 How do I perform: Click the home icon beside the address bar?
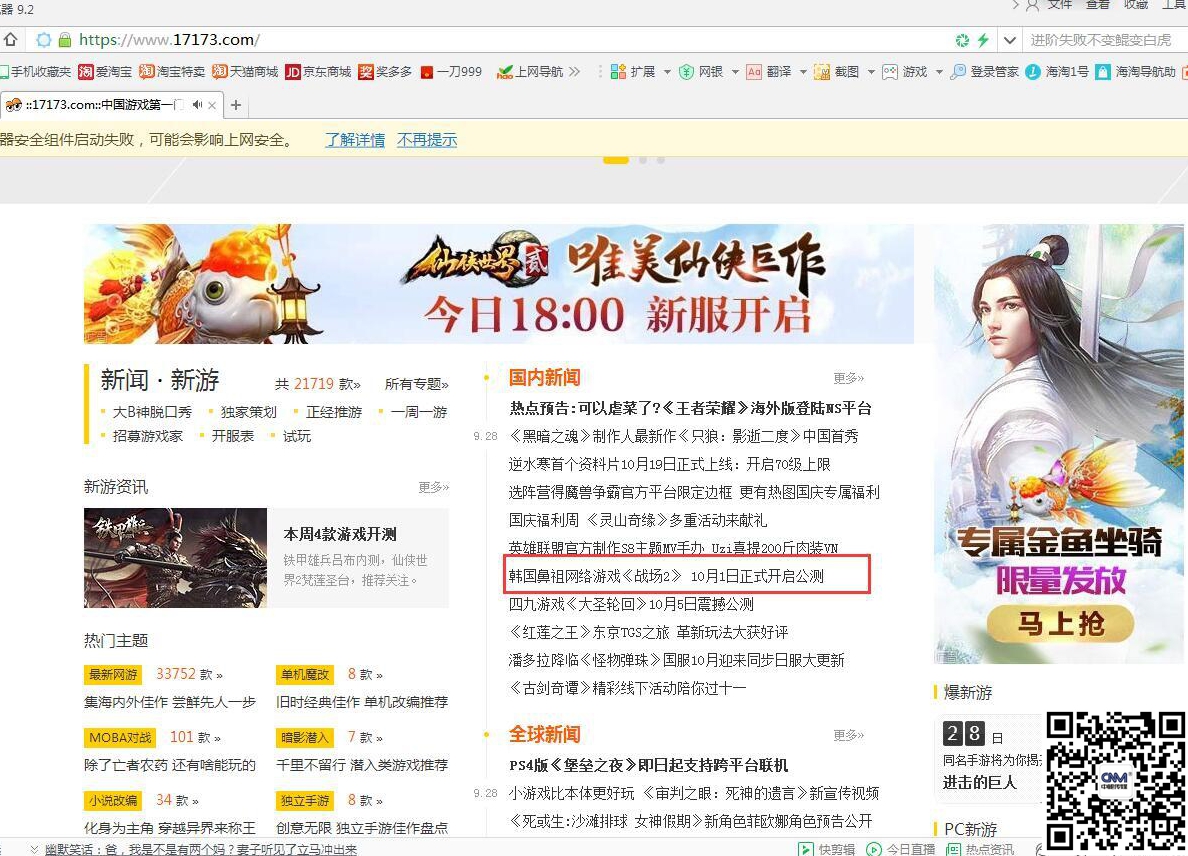pyautogui.click(x=10, y=39)
